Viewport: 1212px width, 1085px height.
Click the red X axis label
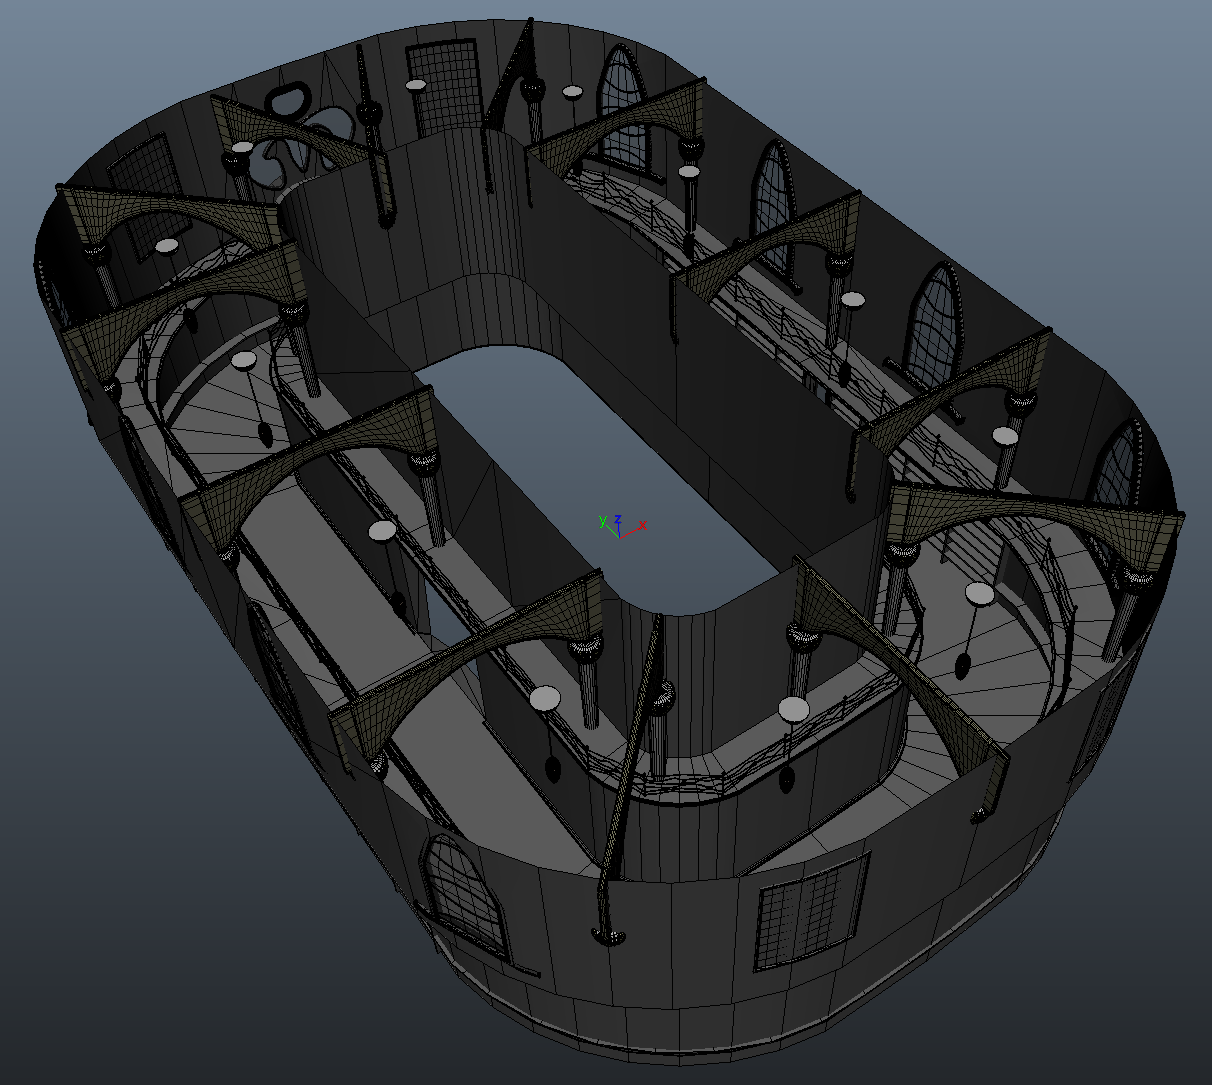tap(641, 524)
